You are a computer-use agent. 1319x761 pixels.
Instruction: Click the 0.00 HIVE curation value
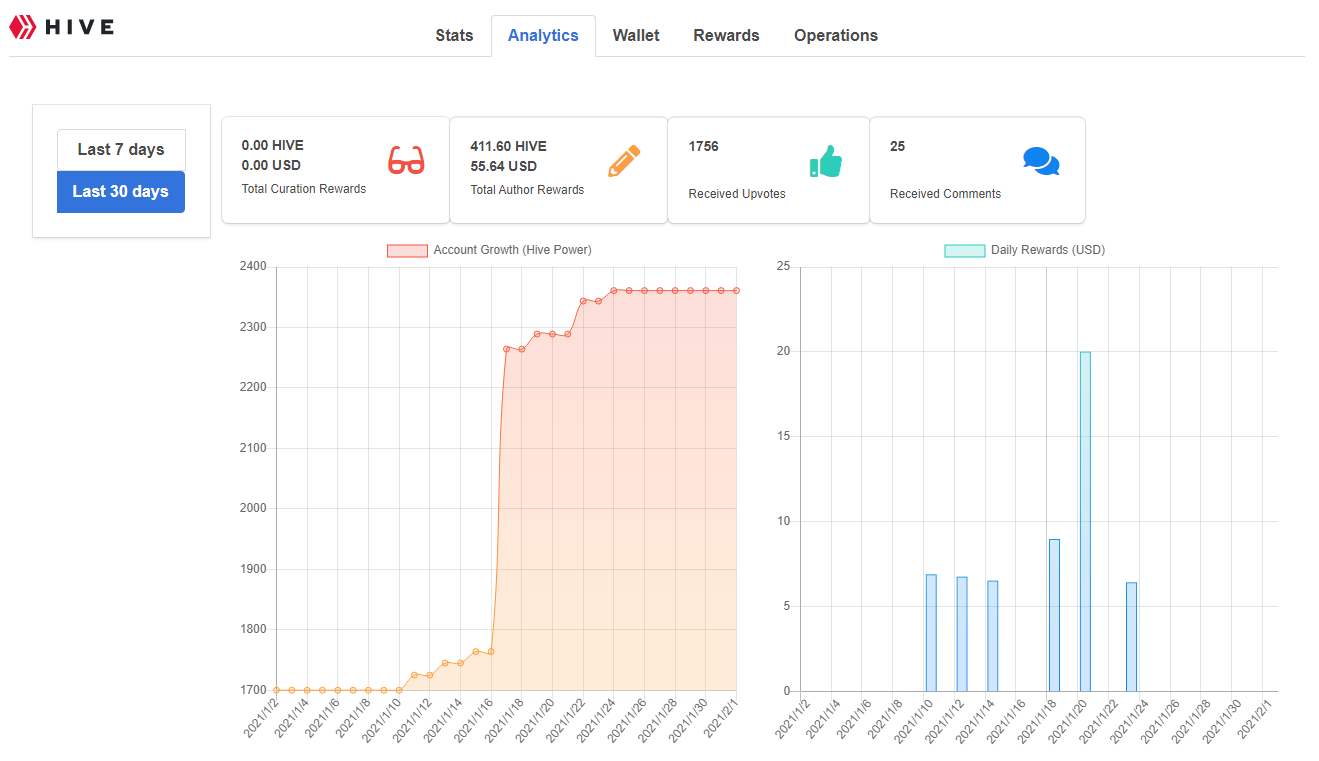coord(272,146)
